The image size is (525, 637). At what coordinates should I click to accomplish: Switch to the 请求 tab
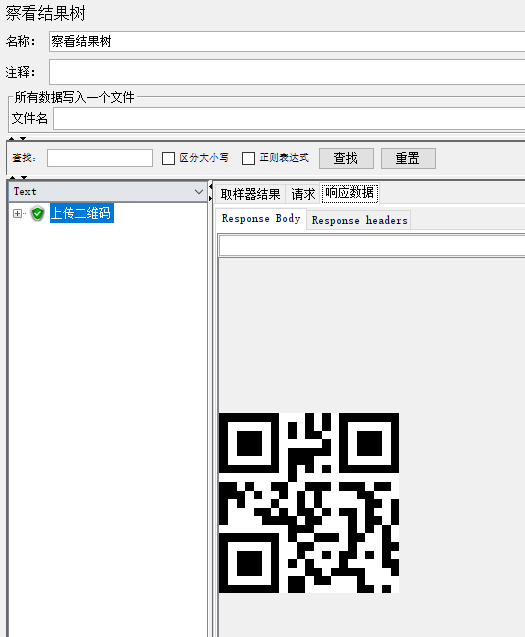click(303, 194)
